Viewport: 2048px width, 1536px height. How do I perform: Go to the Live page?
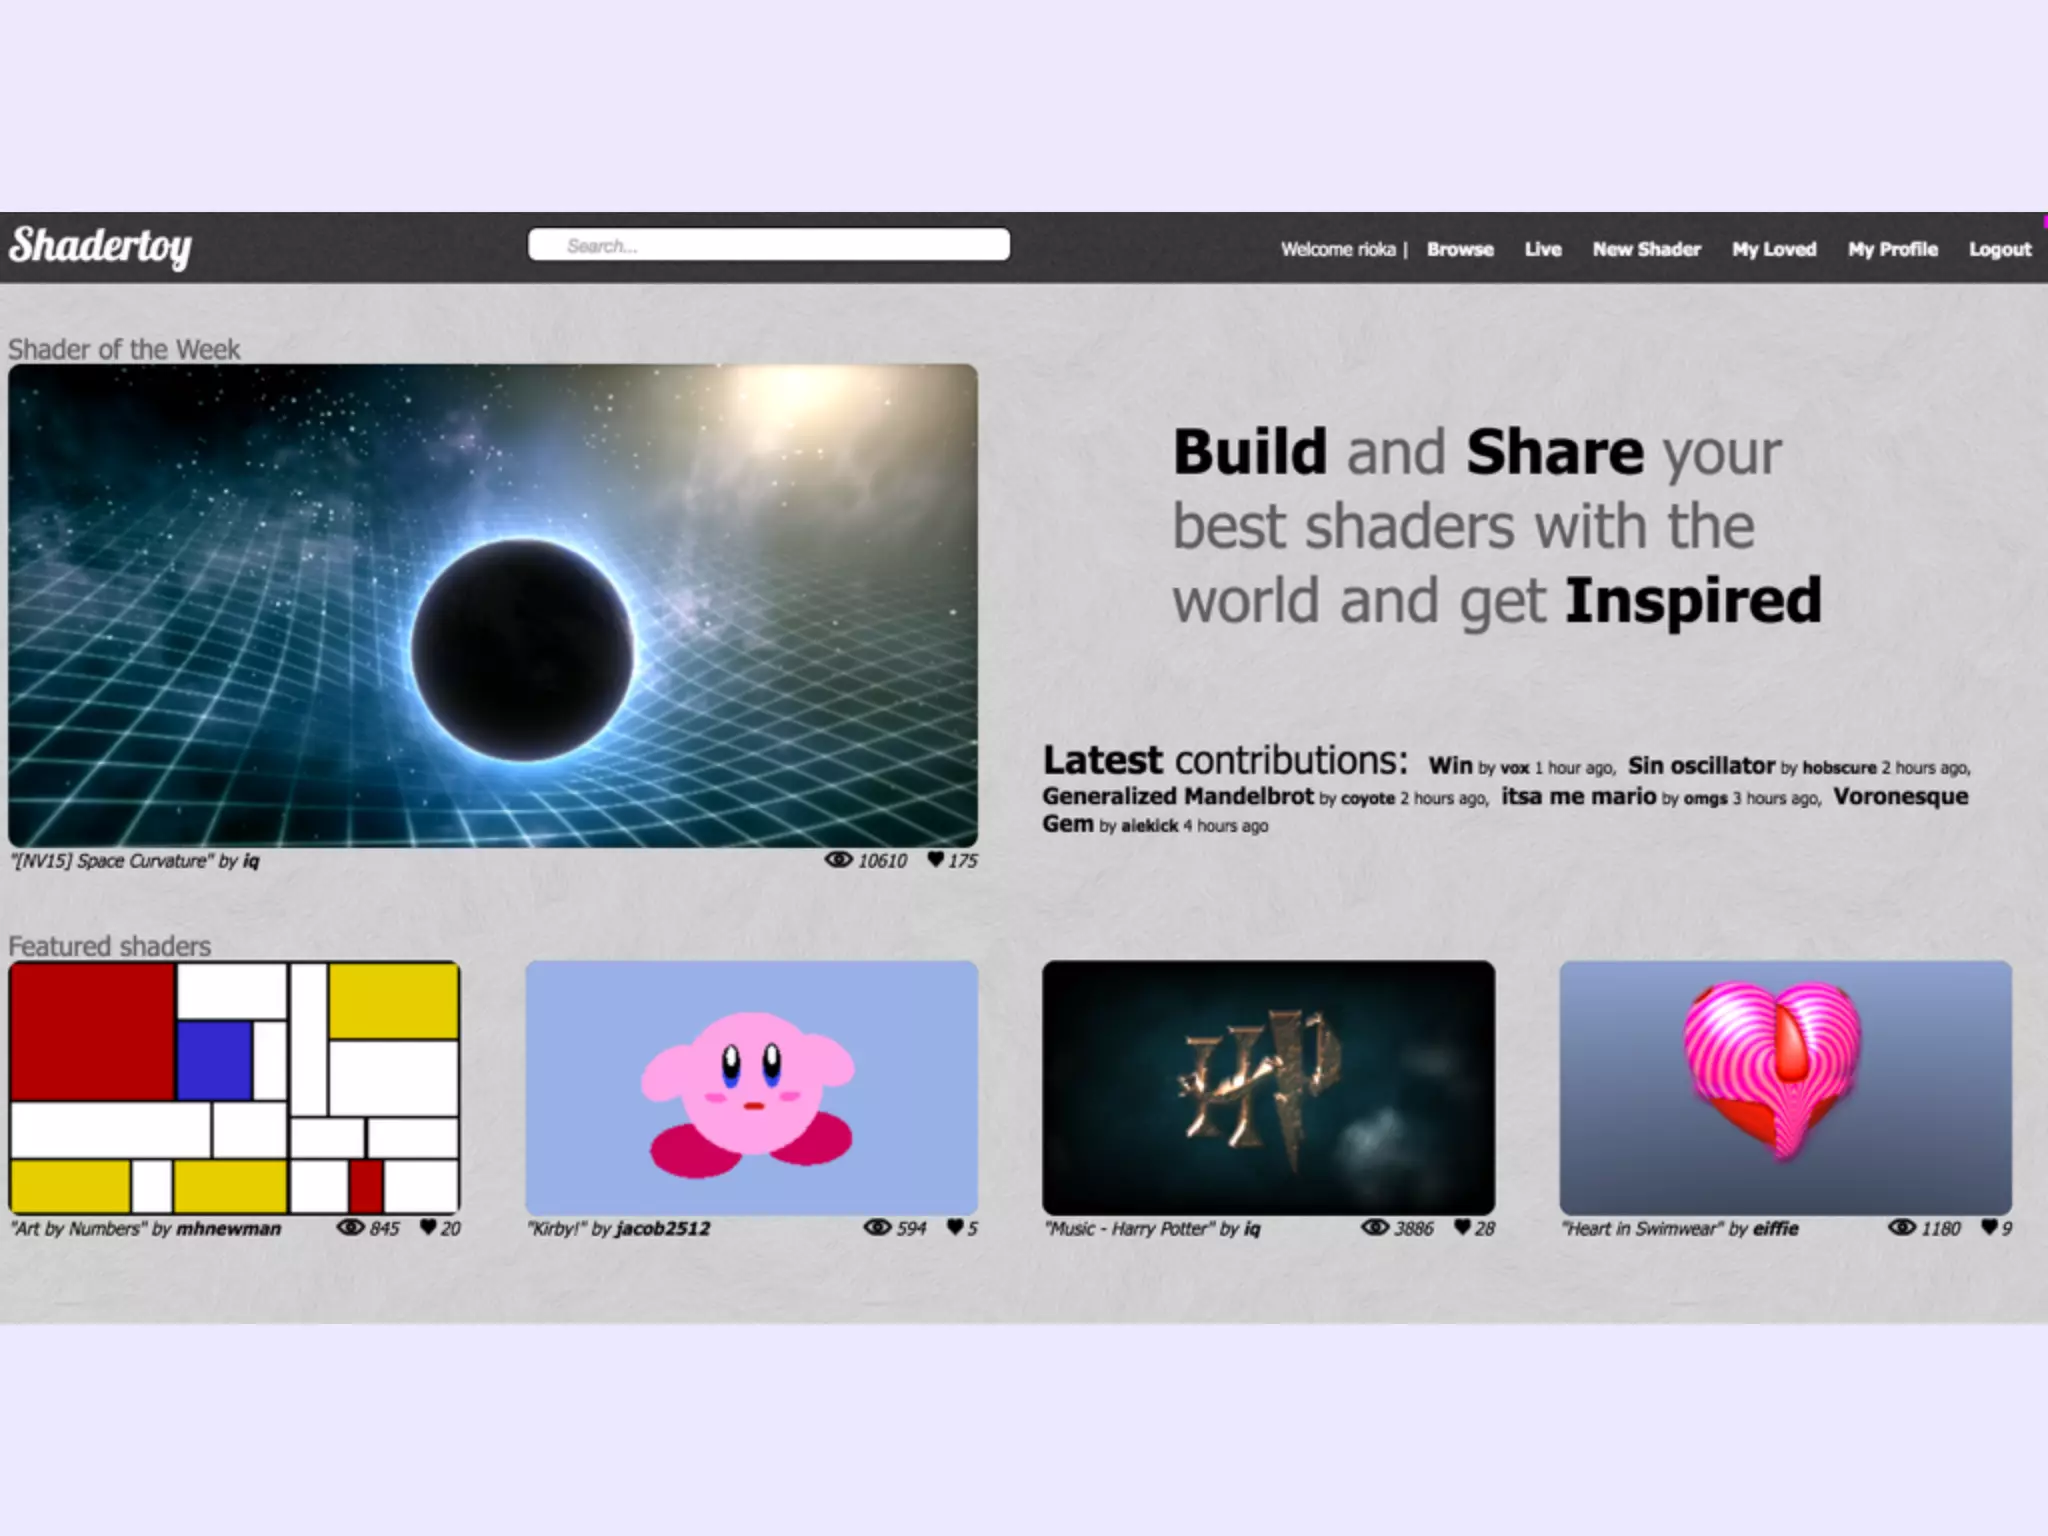point(1542,249)
